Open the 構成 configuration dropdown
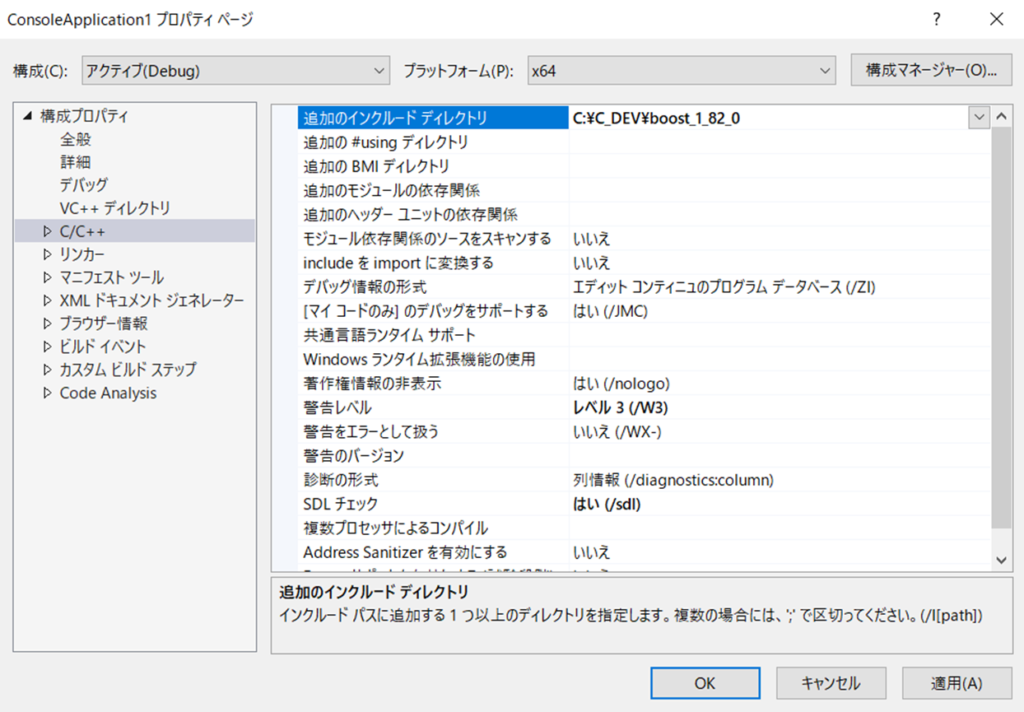 235,71
